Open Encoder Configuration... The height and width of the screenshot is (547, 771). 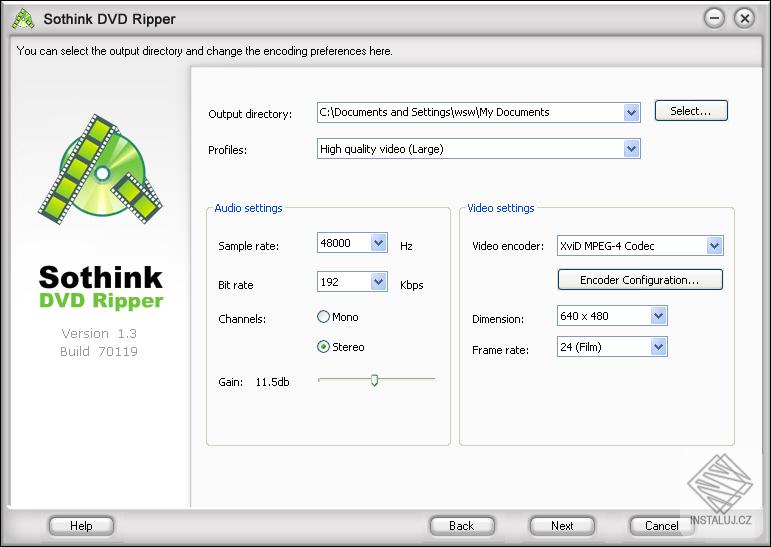coord(640,280)
